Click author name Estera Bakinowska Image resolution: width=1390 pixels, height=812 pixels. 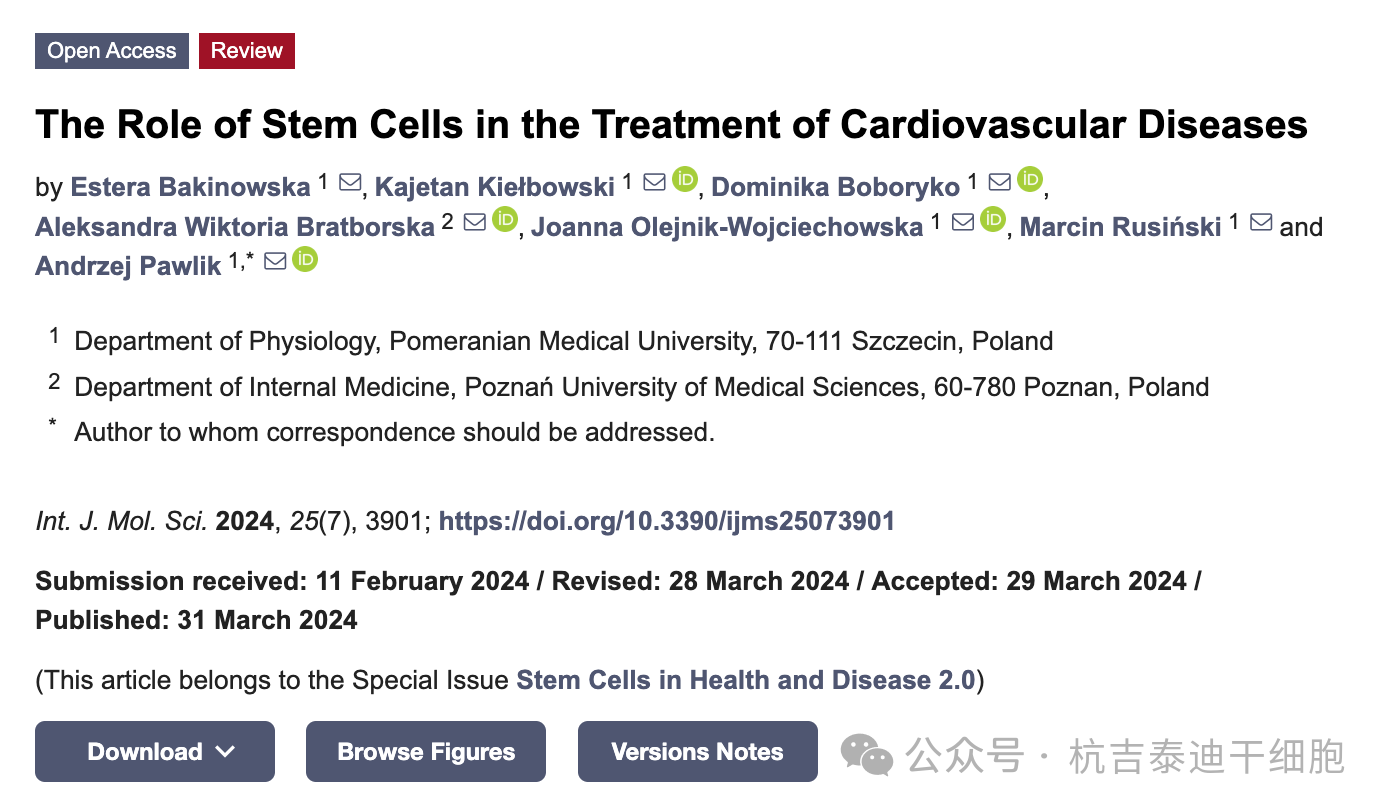point(190,187)
